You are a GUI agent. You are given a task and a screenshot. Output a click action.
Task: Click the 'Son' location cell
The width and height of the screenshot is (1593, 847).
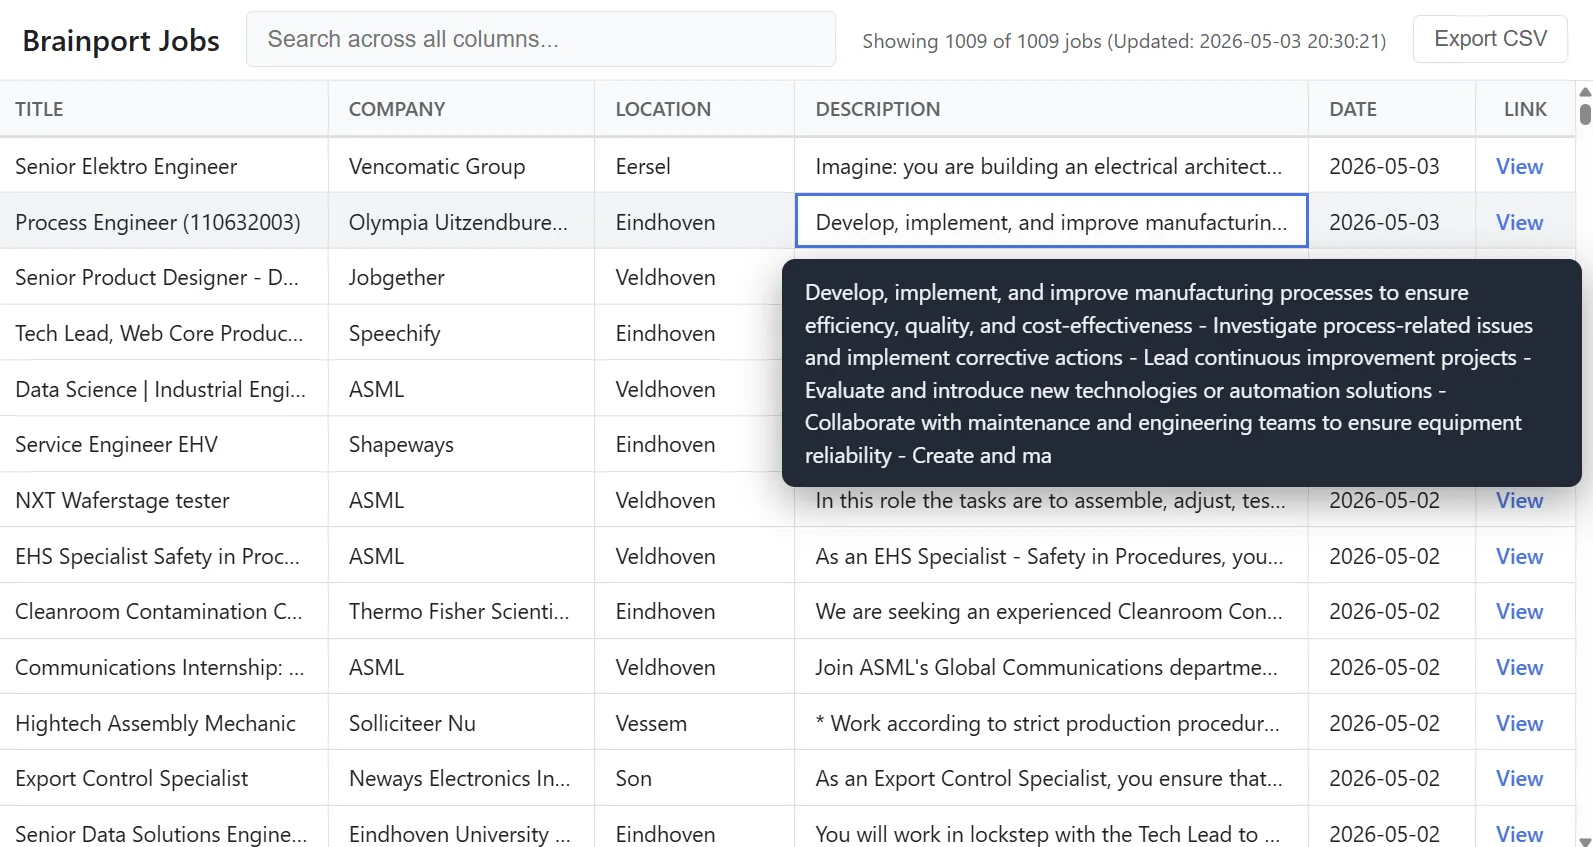694,778
